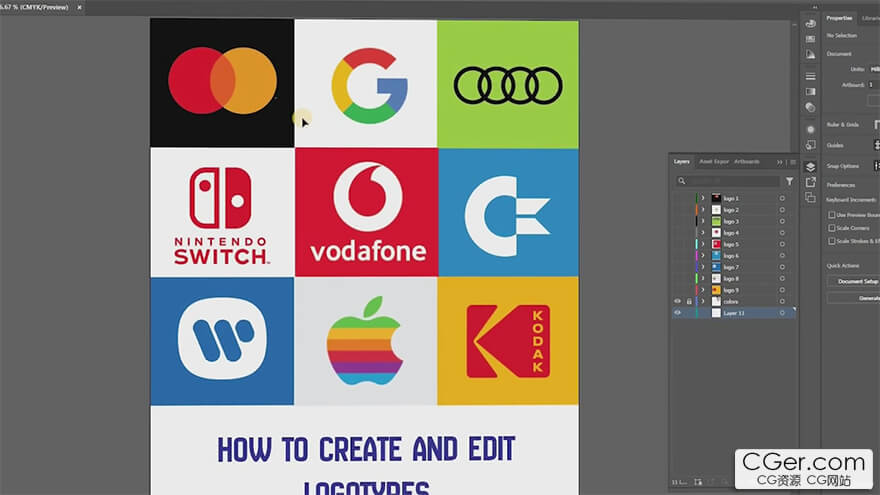Viewport: 880px width, 495px height.
Task: Click the guides icon beside Guides label
Action: tap(877, 145)
